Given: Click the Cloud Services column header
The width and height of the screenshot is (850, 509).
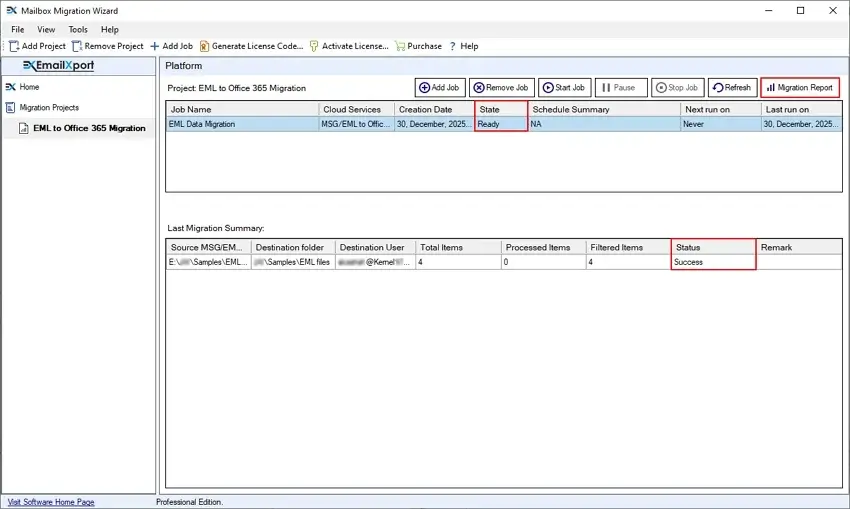Looking at the screenshot, I should [357, 109].
